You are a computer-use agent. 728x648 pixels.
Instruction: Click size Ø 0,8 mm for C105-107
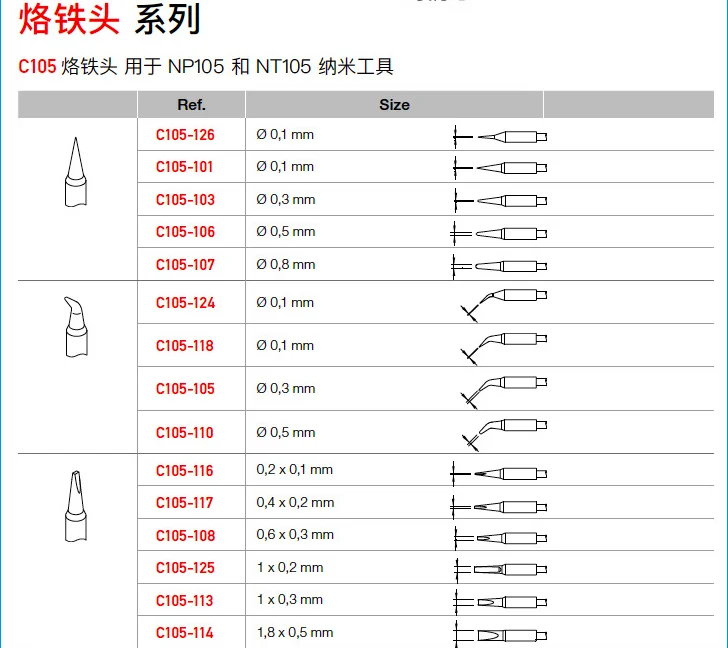click(286, 265)
